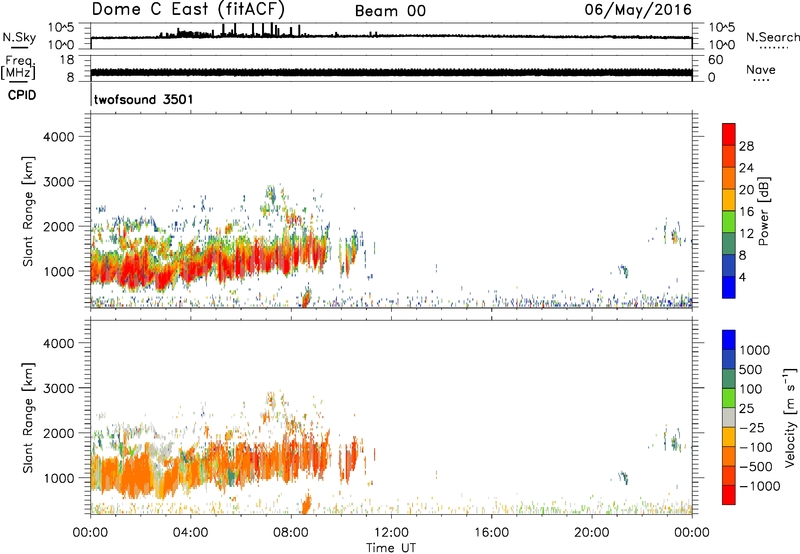The height and width of the screenshot is (554, 800).
Task: Click the '28' tick on Power color bar
Action: point(746,146)
